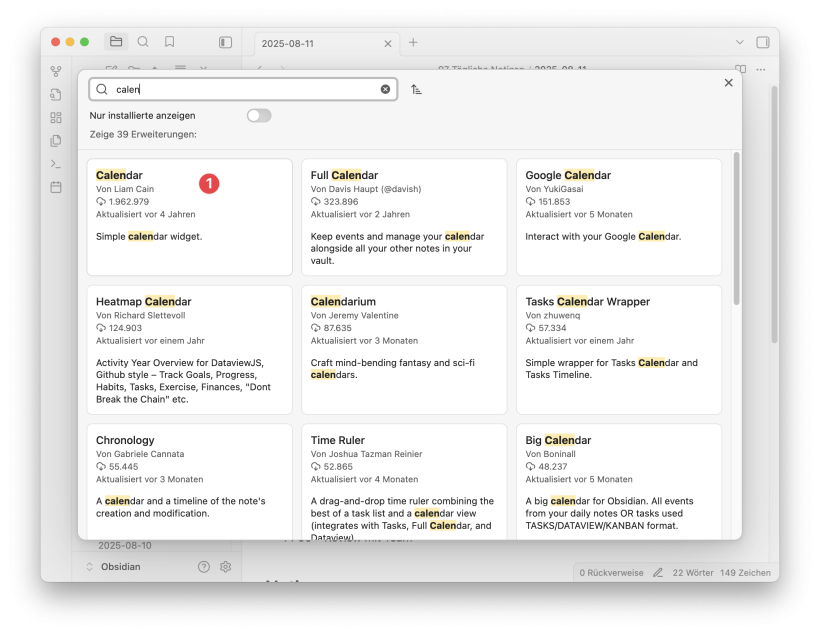Click Simple calendar widget description
The height and width of the screenshot is (635, 820).
[149, 236]
